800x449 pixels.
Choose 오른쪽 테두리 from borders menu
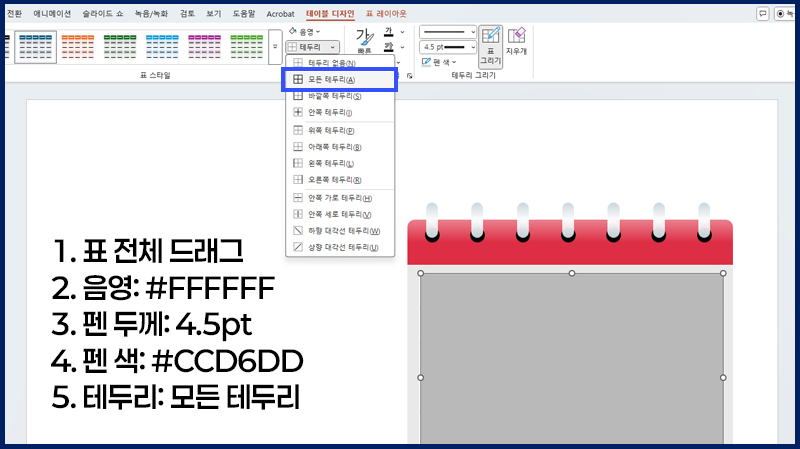[x=340, y=180]
